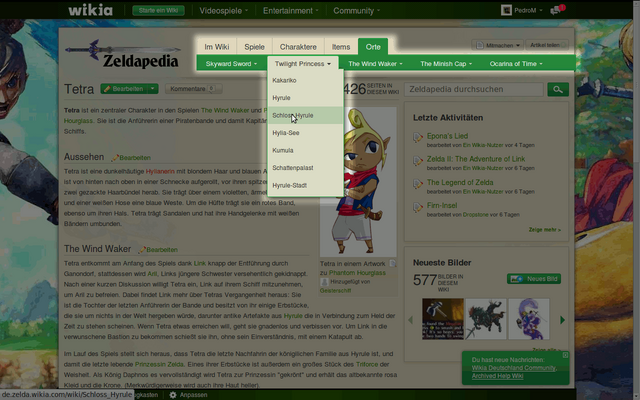Open the Mitmachen dropdown

coord(497,45)
